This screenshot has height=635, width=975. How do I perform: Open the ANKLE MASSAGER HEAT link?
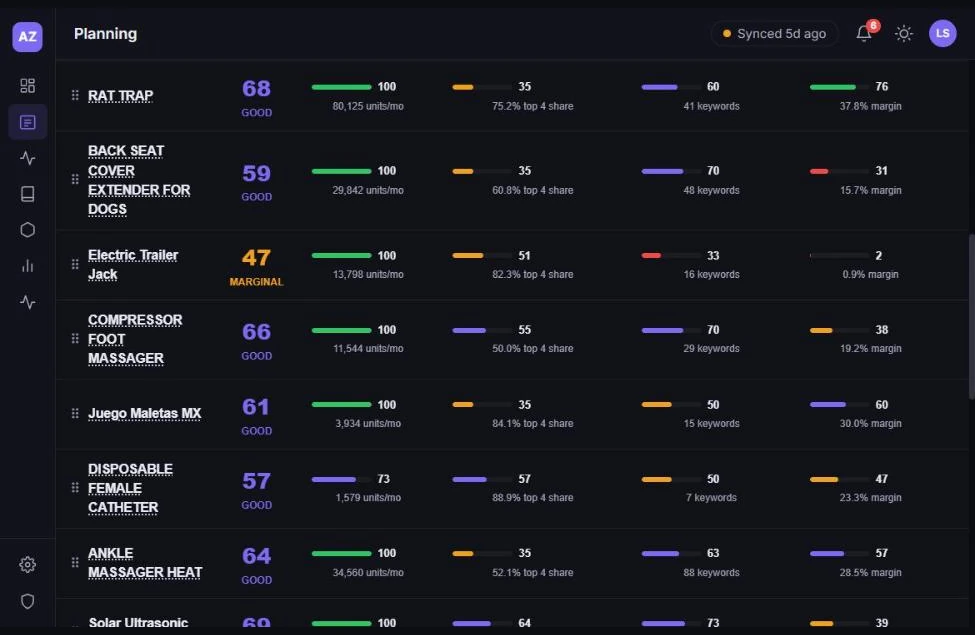coord(145,563)
